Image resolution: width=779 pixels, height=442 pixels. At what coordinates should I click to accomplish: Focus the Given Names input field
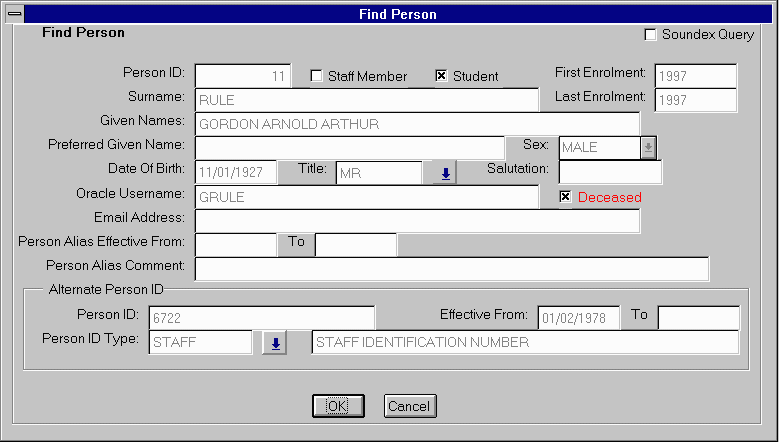[x=417, y=124]
